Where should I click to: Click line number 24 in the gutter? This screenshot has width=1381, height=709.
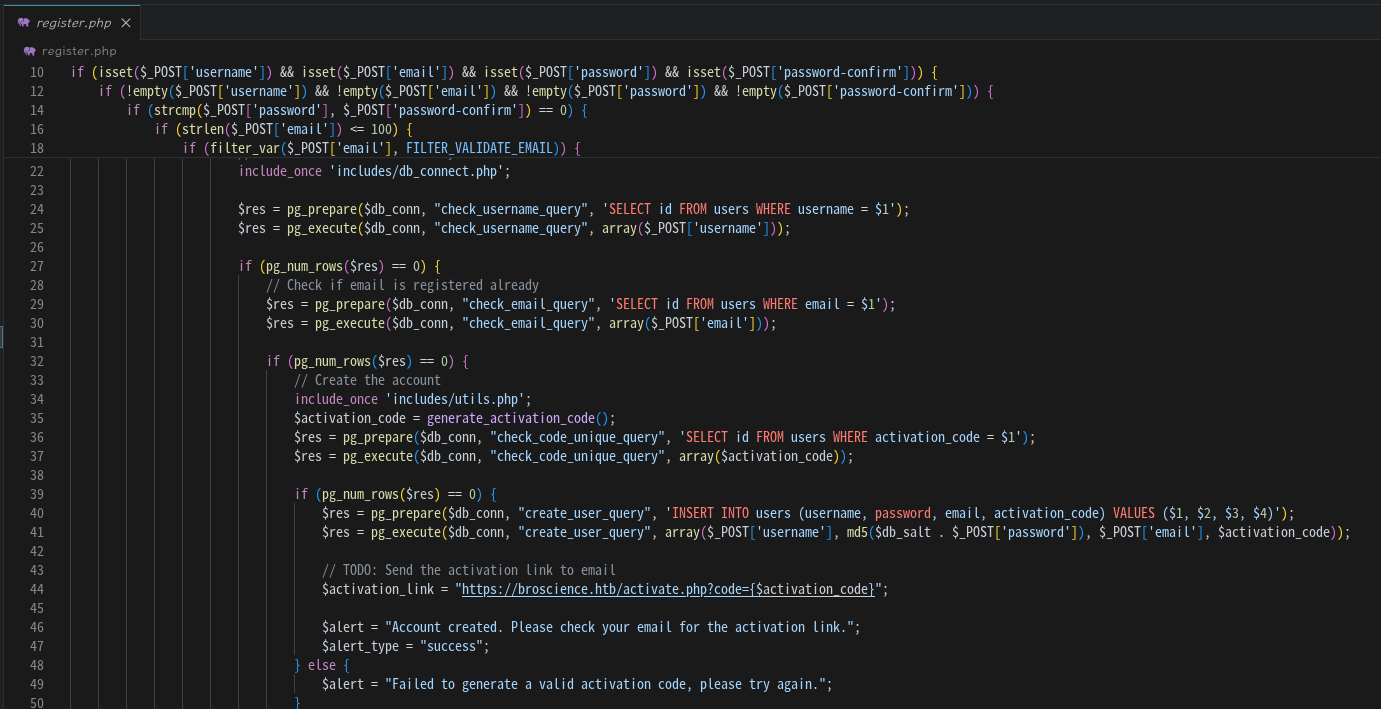36,209
